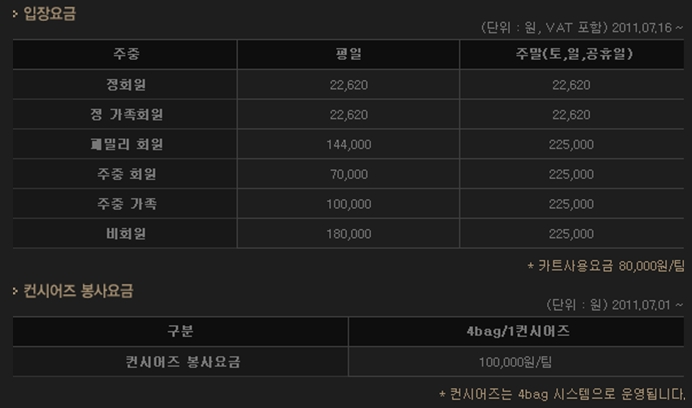The width and height of the screenshot is (692, 408).
Task: Select the 주중 가족 row label
Action: 125,204
